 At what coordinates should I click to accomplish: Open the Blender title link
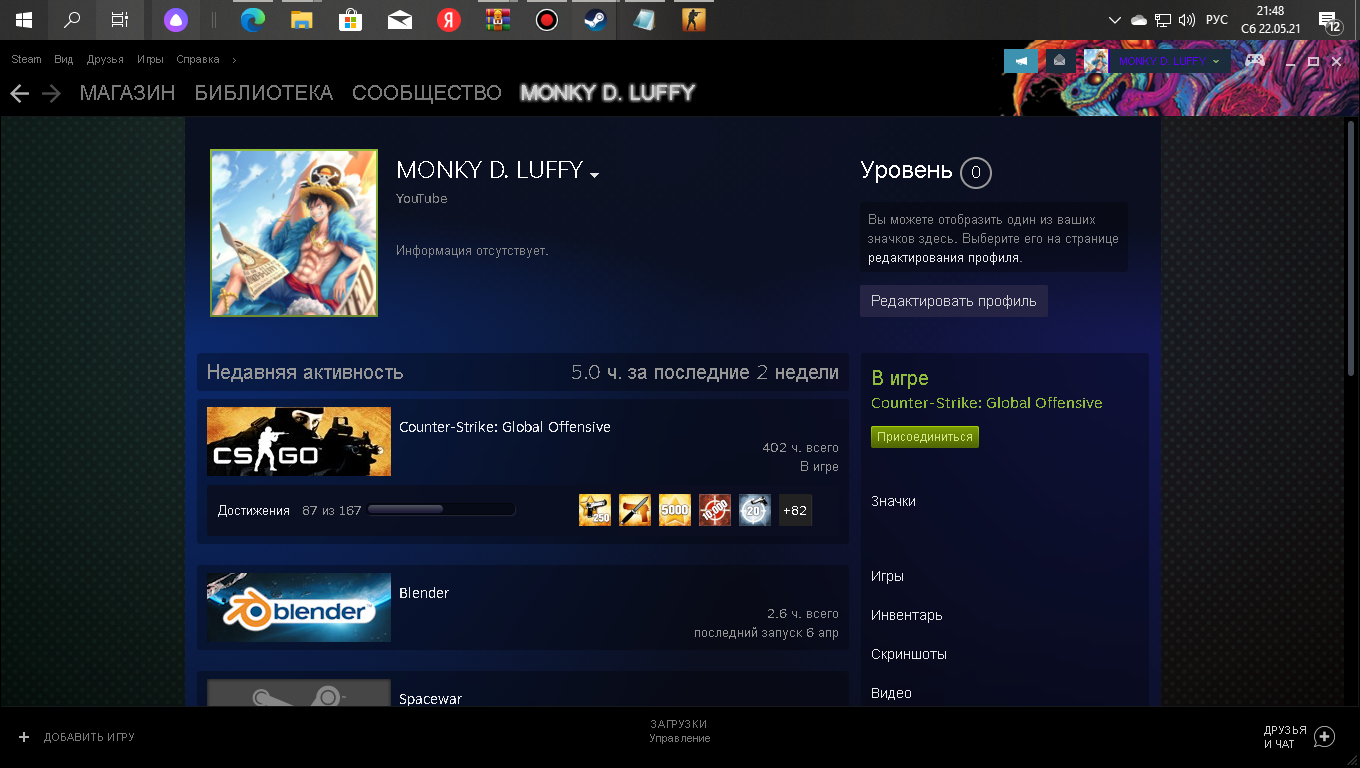click(424, 593)
